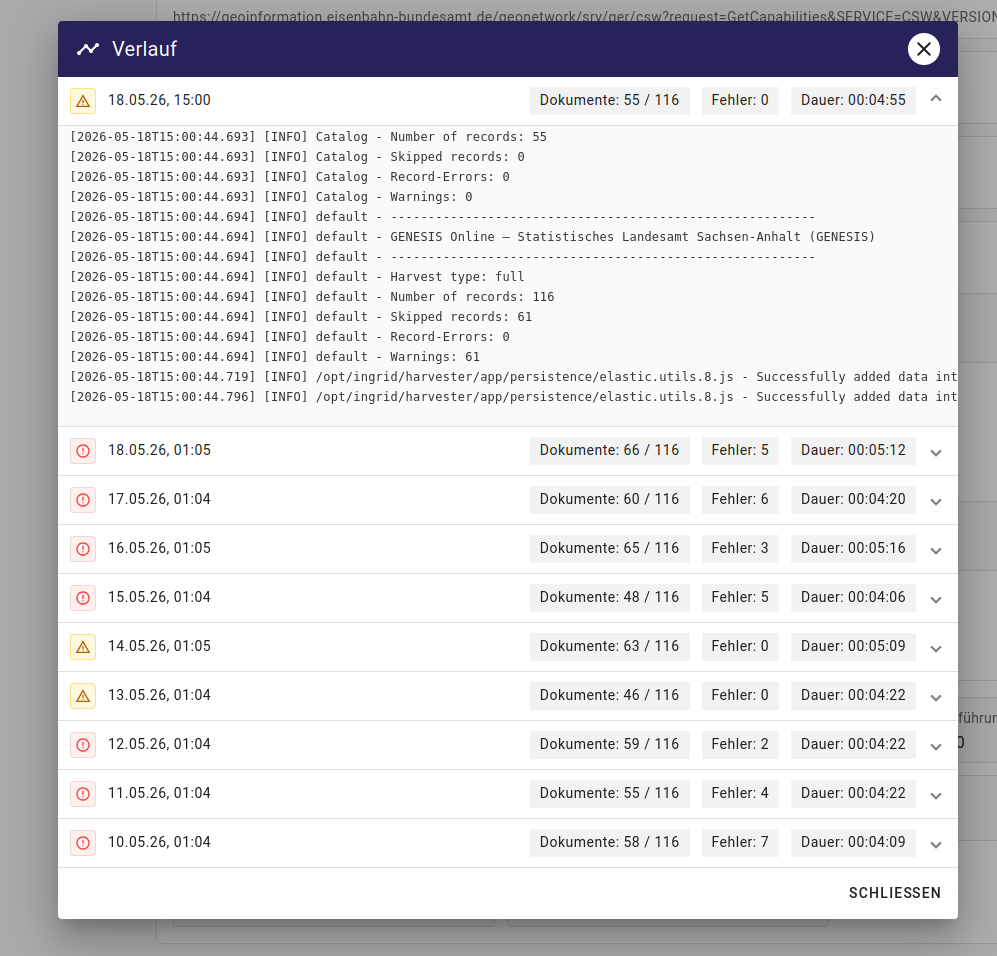997x956 pixels.
Task: Expand the 10.05.26, 01:04 entry chevron
Action: click(x=935, y=844)
